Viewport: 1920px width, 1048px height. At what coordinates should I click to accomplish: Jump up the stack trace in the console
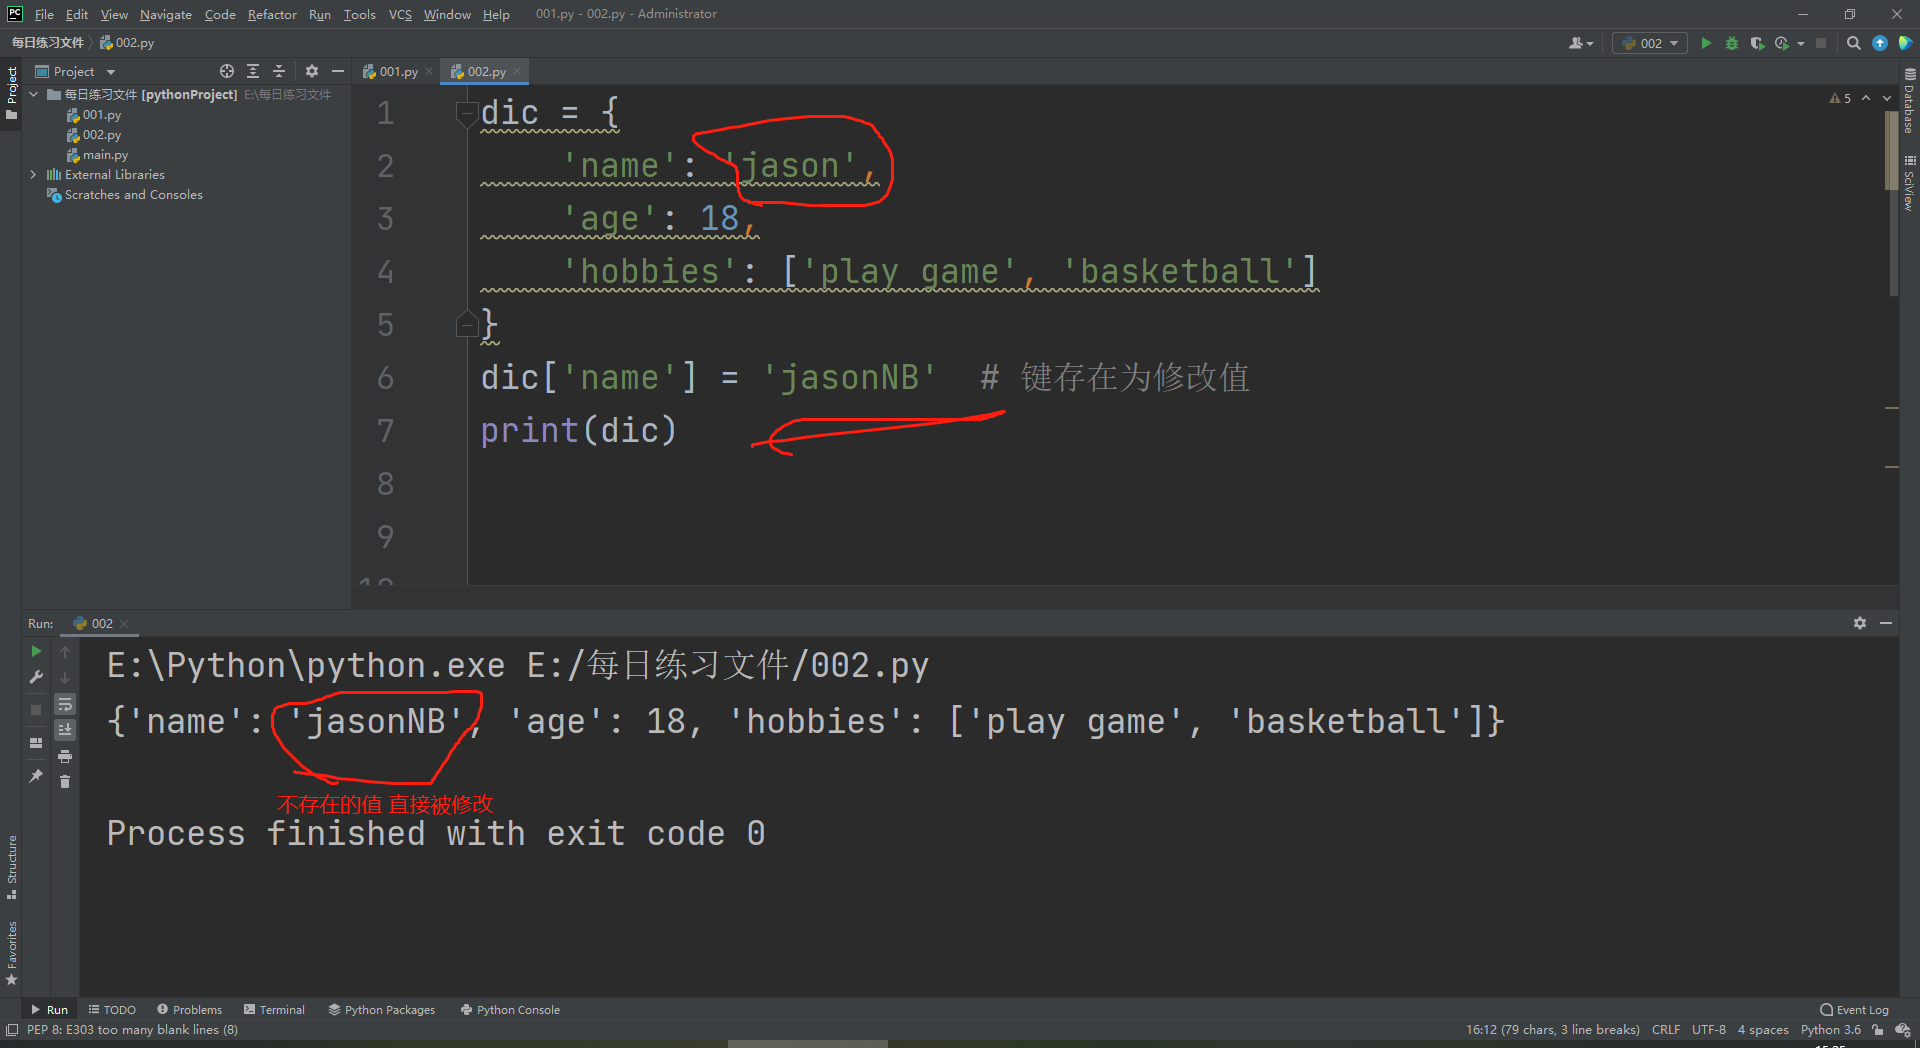coord(65,651)
